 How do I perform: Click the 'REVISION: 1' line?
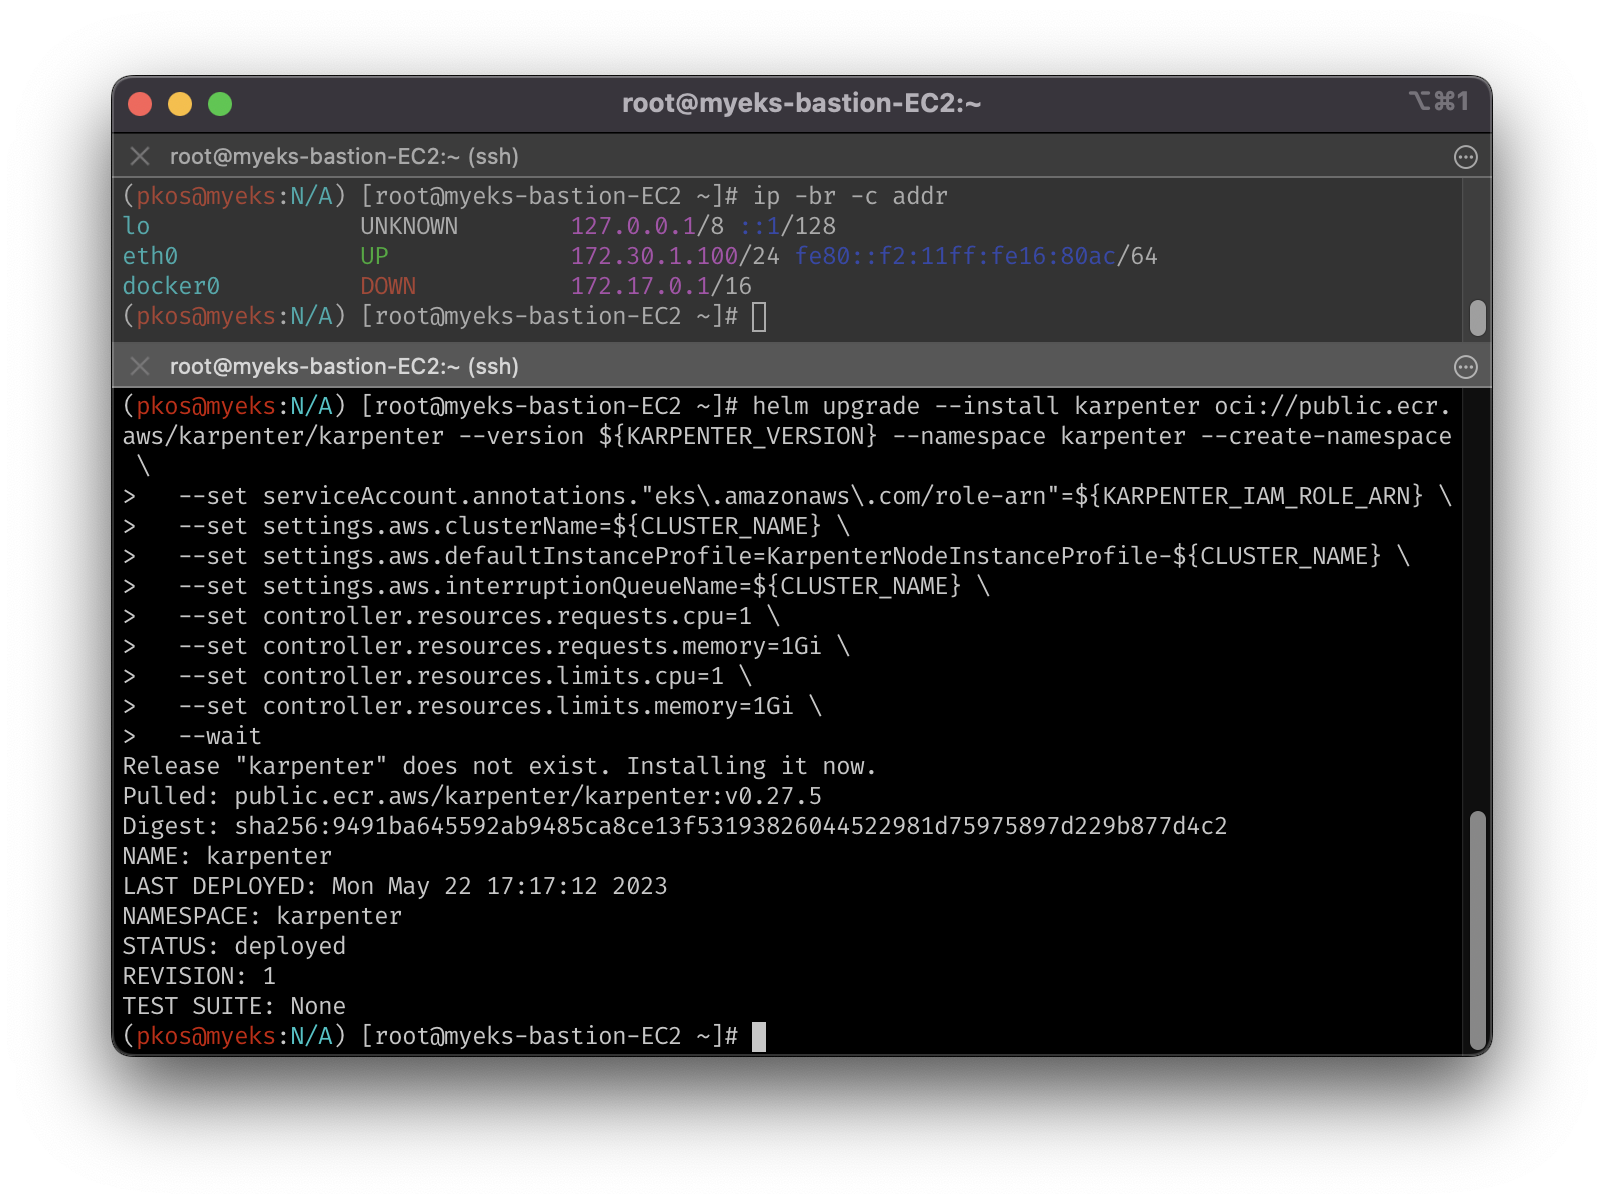(199, 976)
